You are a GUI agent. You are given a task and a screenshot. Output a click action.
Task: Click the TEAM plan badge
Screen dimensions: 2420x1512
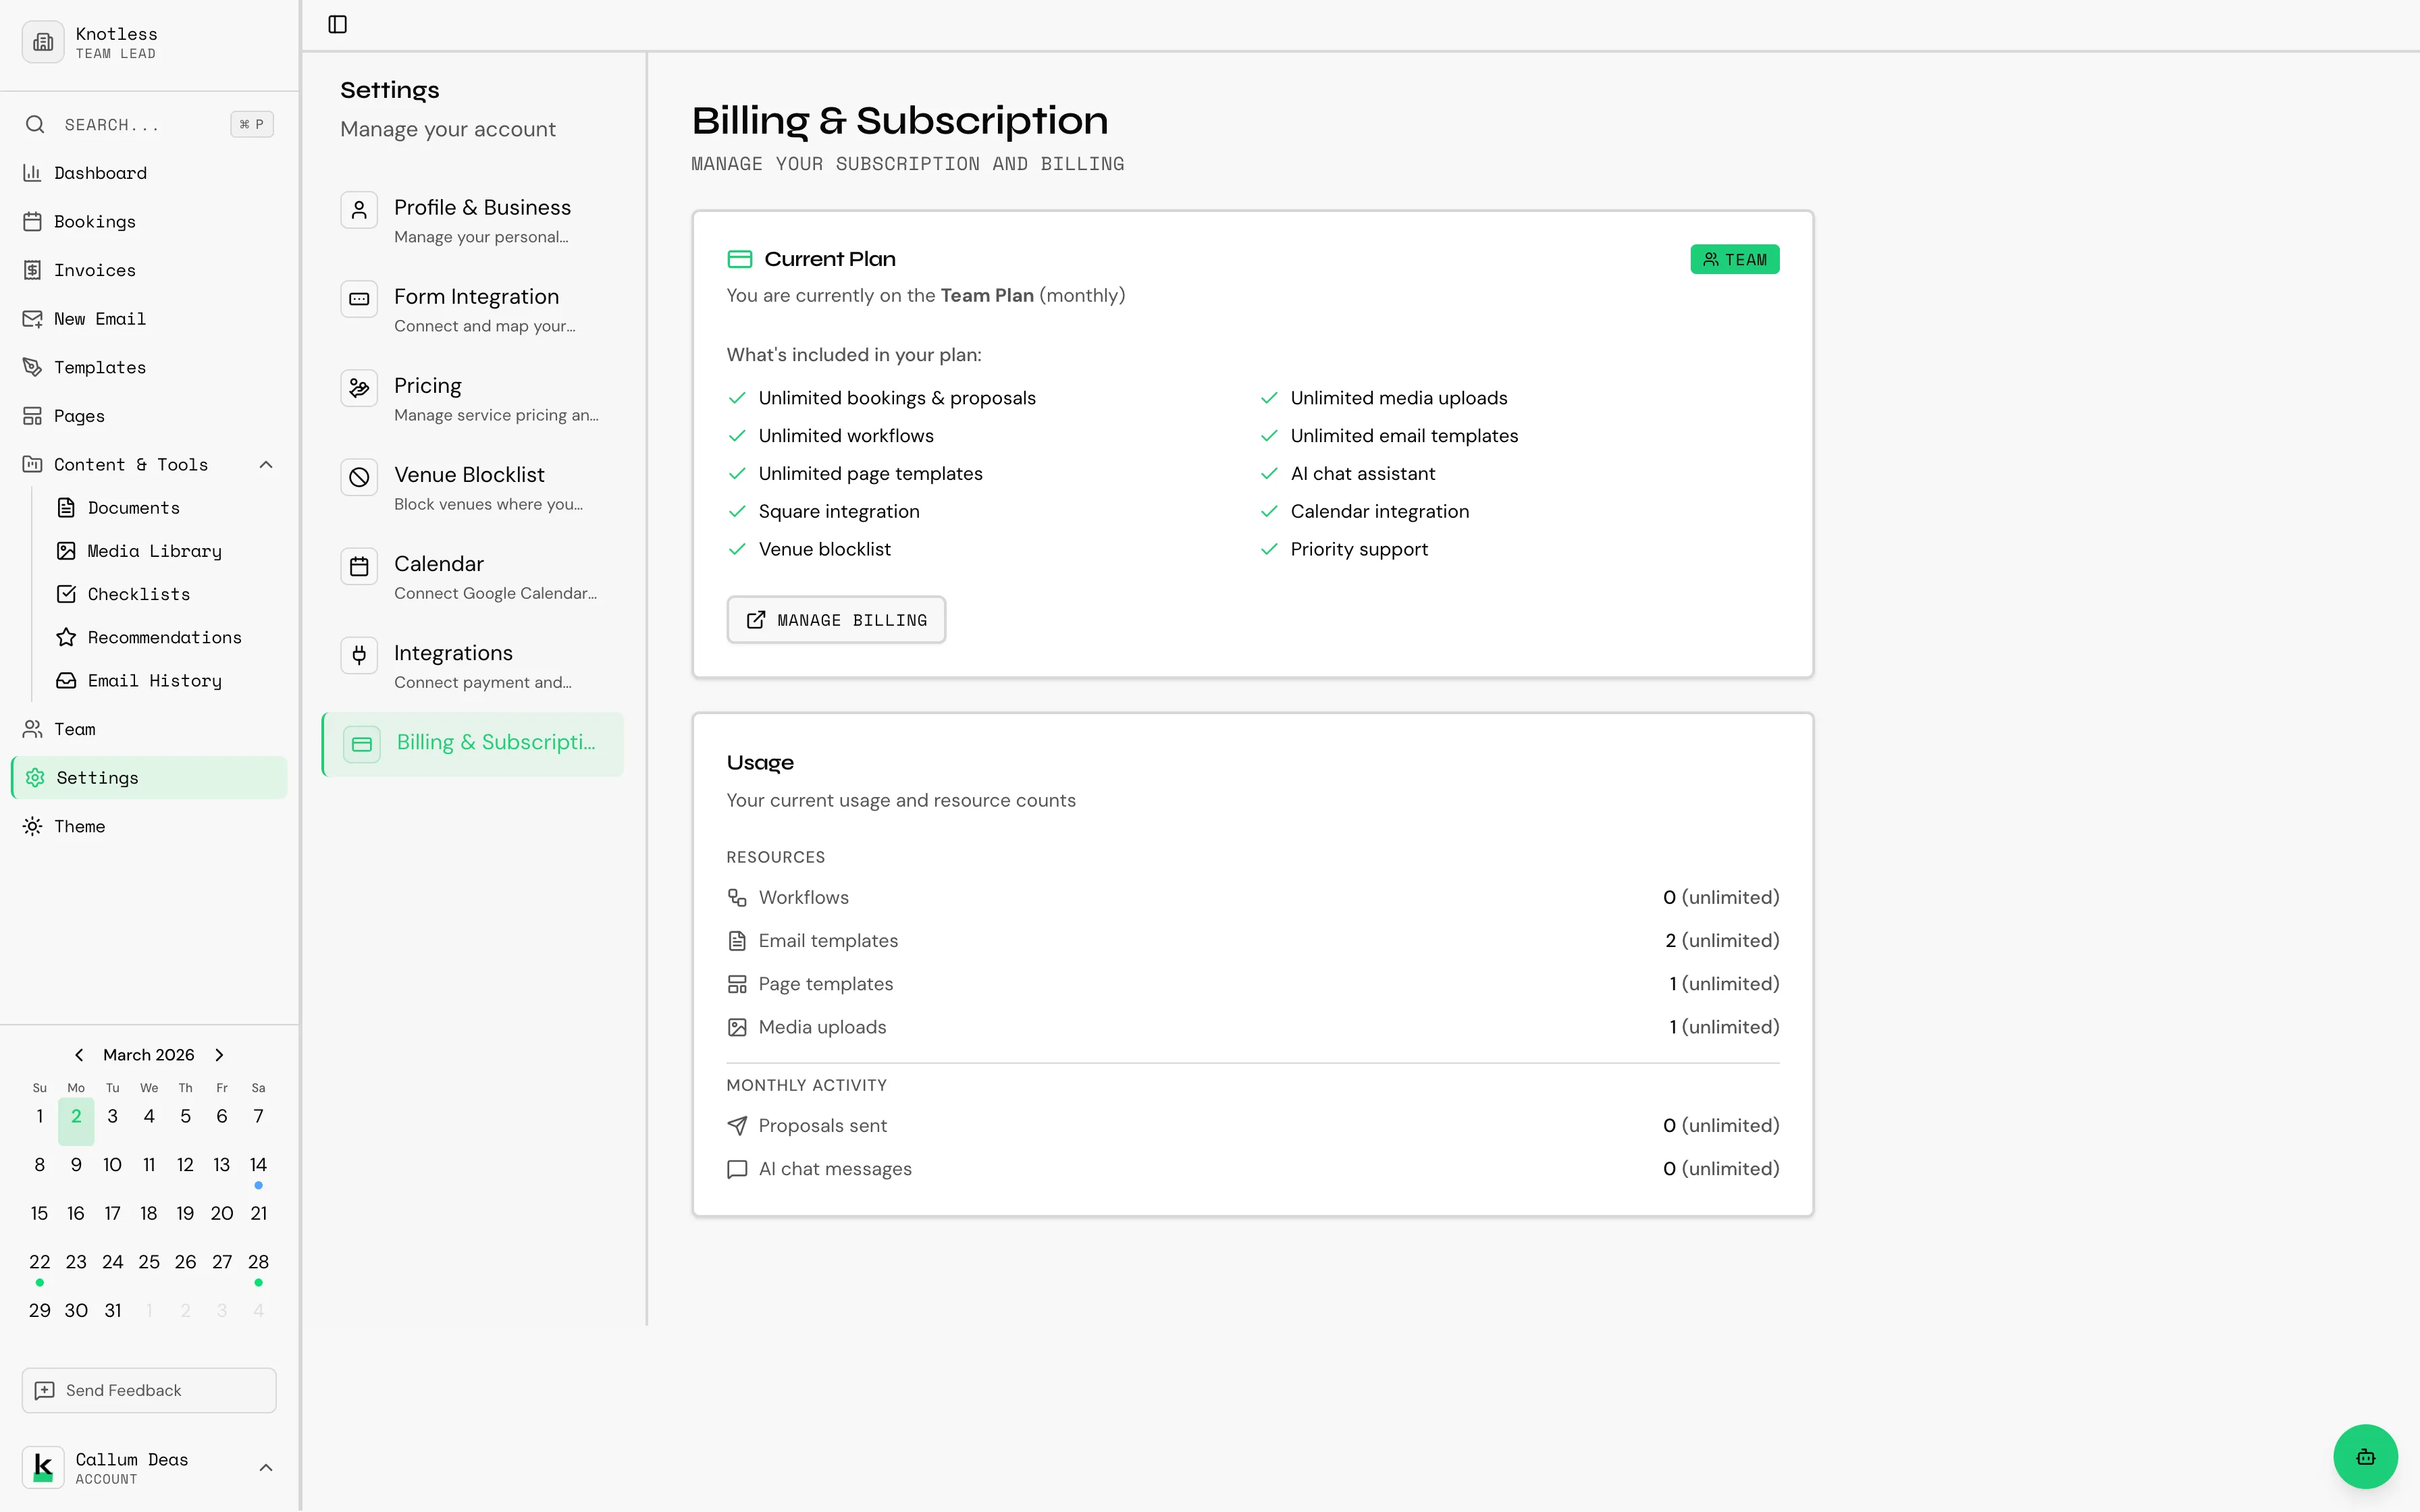click(1733, 258)
